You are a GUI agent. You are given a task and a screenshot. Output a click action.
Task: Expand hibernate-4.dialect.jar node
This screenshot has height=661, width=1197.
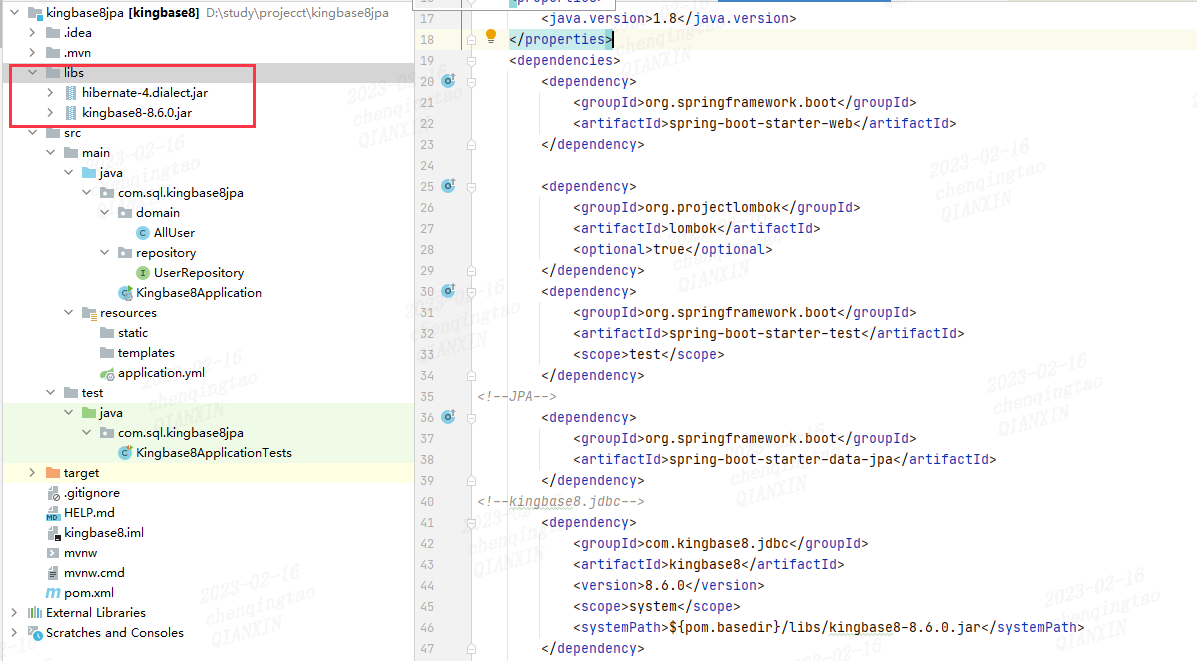tap(50, 92)
